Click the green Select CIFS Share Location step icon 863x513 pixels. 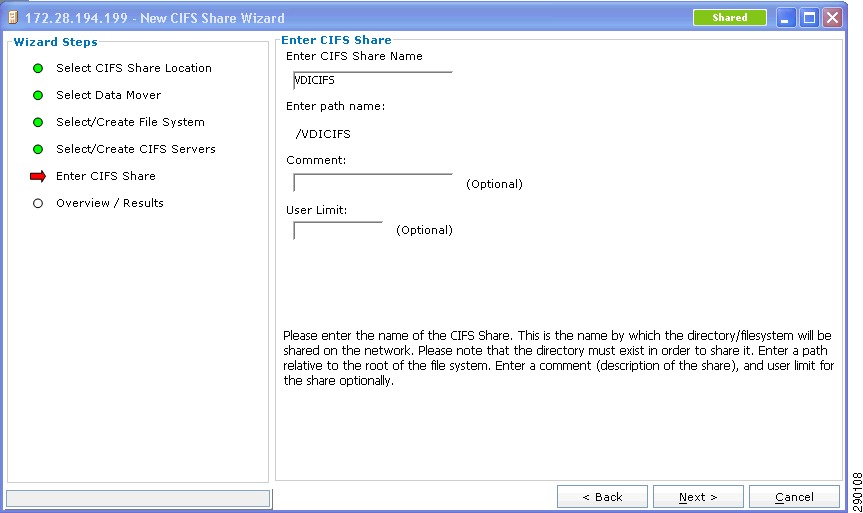point(38,68)
